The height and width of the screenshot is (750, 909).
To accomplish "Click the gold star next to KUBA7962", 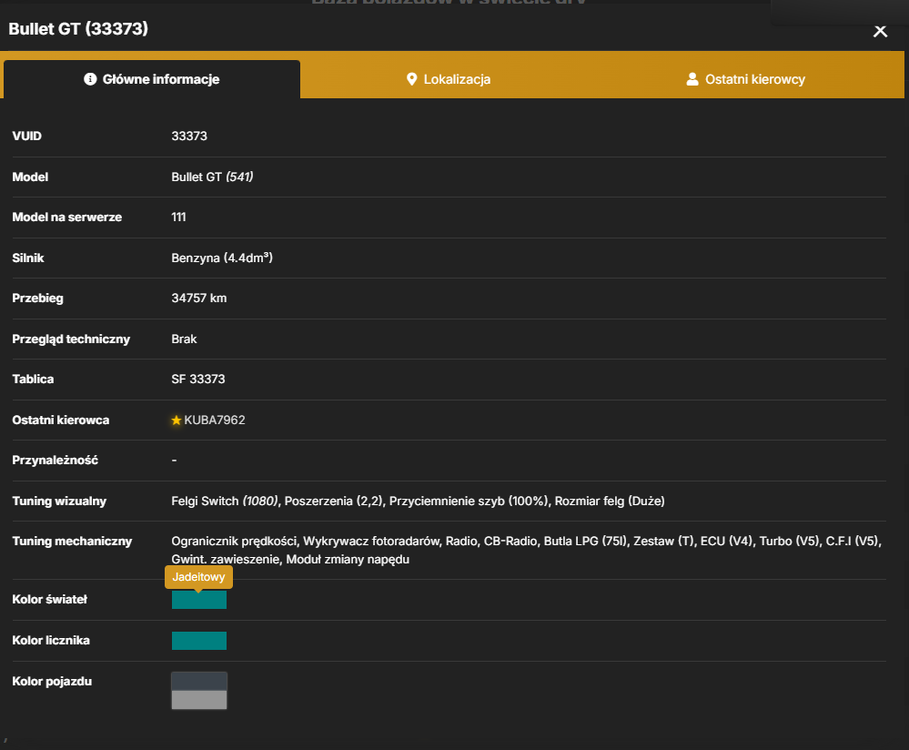I will coord(176,420).
